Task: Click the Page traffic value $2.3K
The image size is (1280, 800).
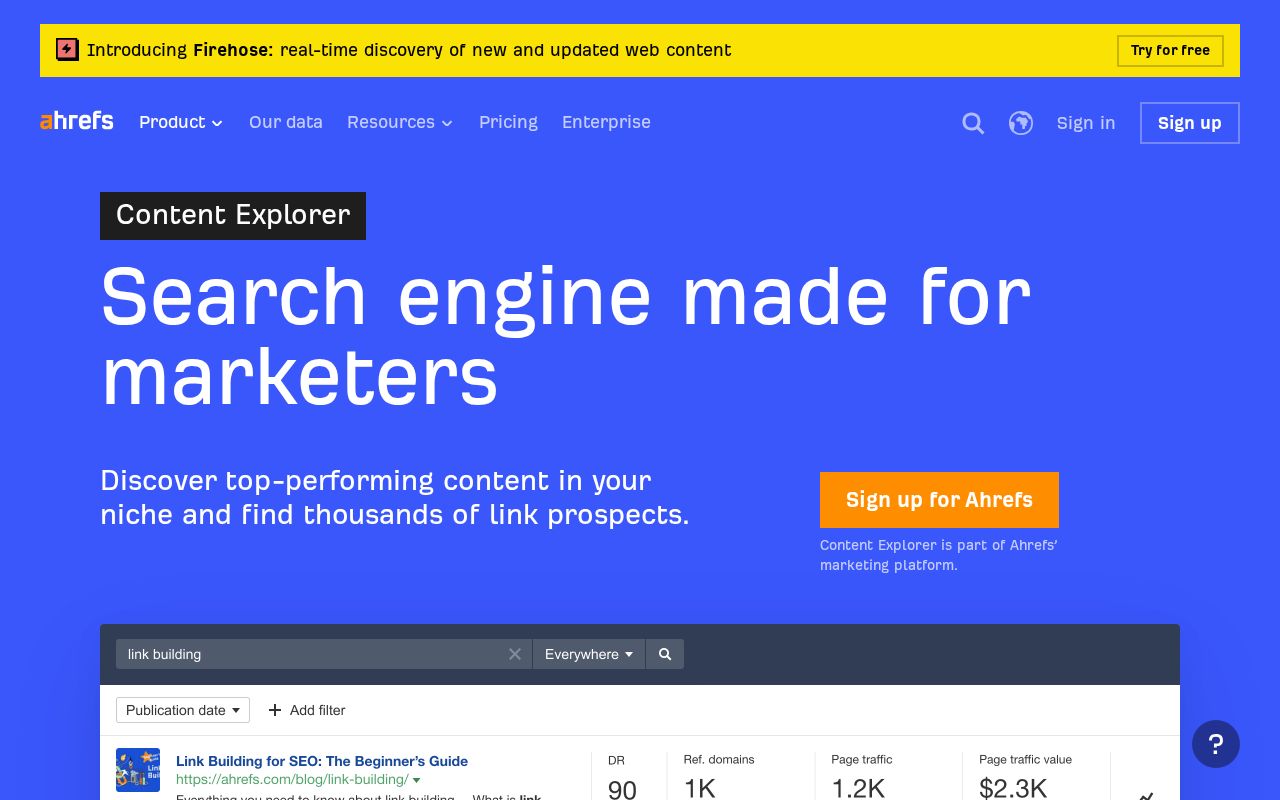Action: [x=1013, y=788]
